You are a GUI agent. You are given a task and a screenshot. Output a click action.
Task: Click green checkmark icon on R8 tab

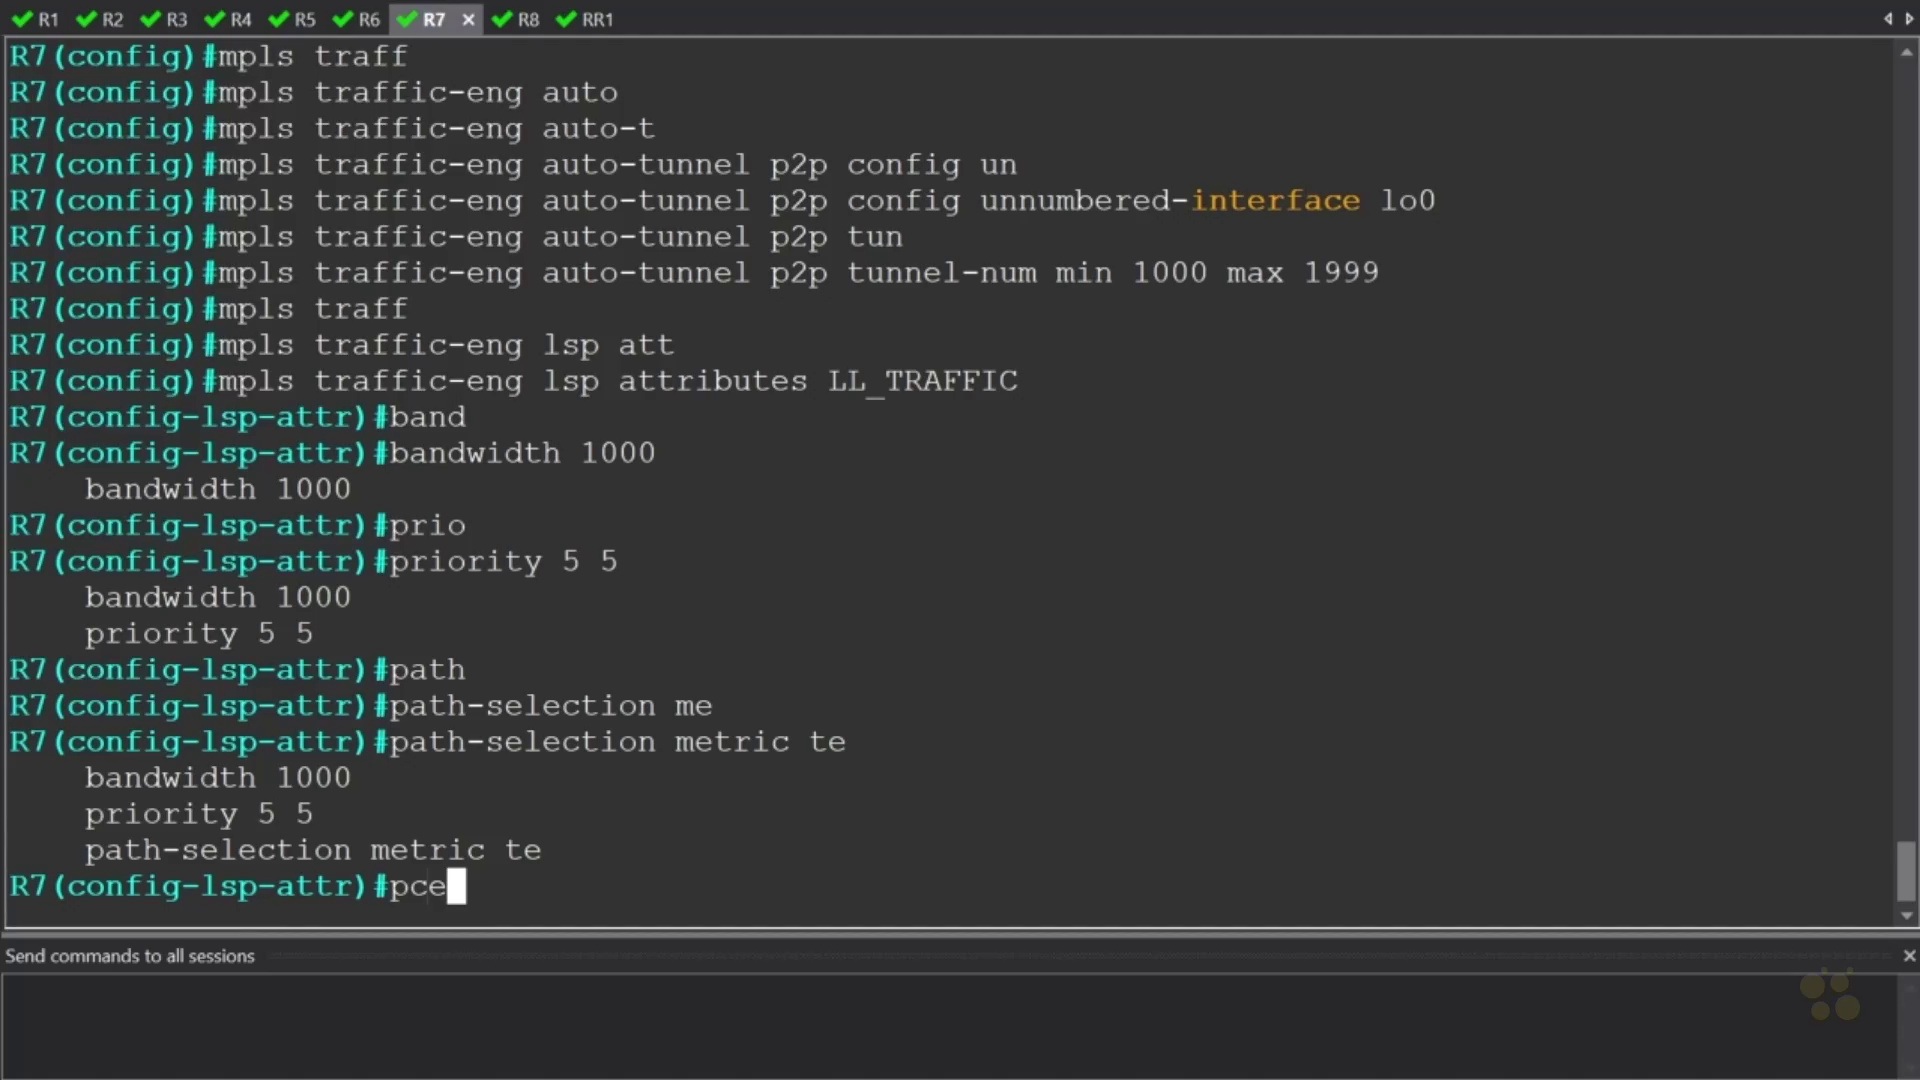pos(502,19)
